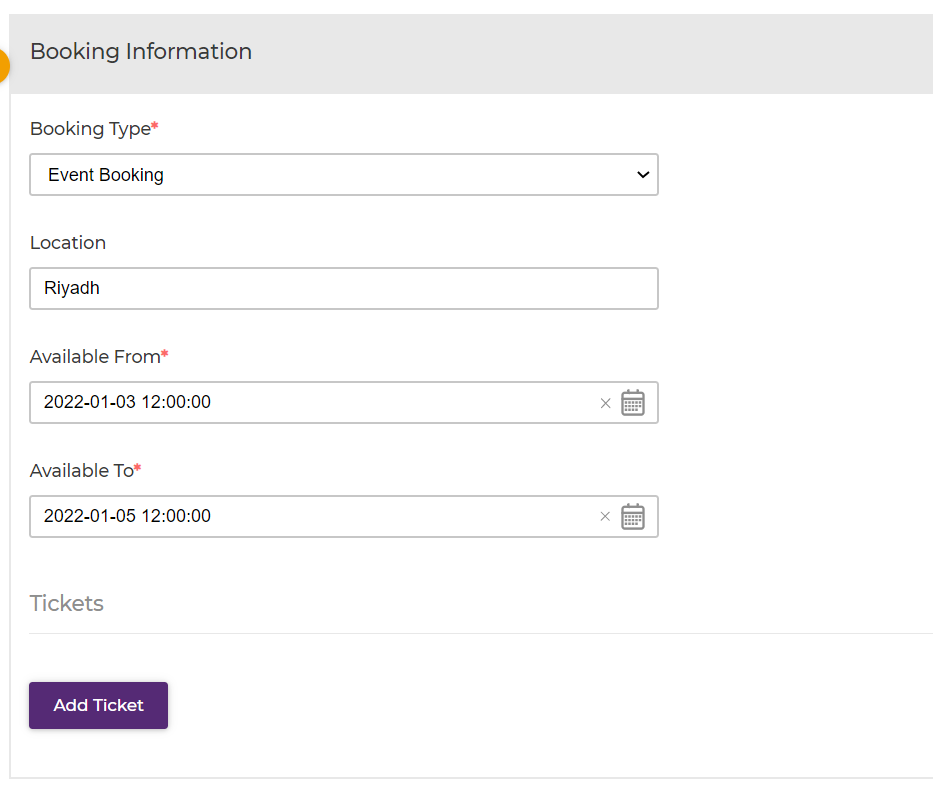
Task: Click the orange circle at left edge
Action: [x=3, y=66]
